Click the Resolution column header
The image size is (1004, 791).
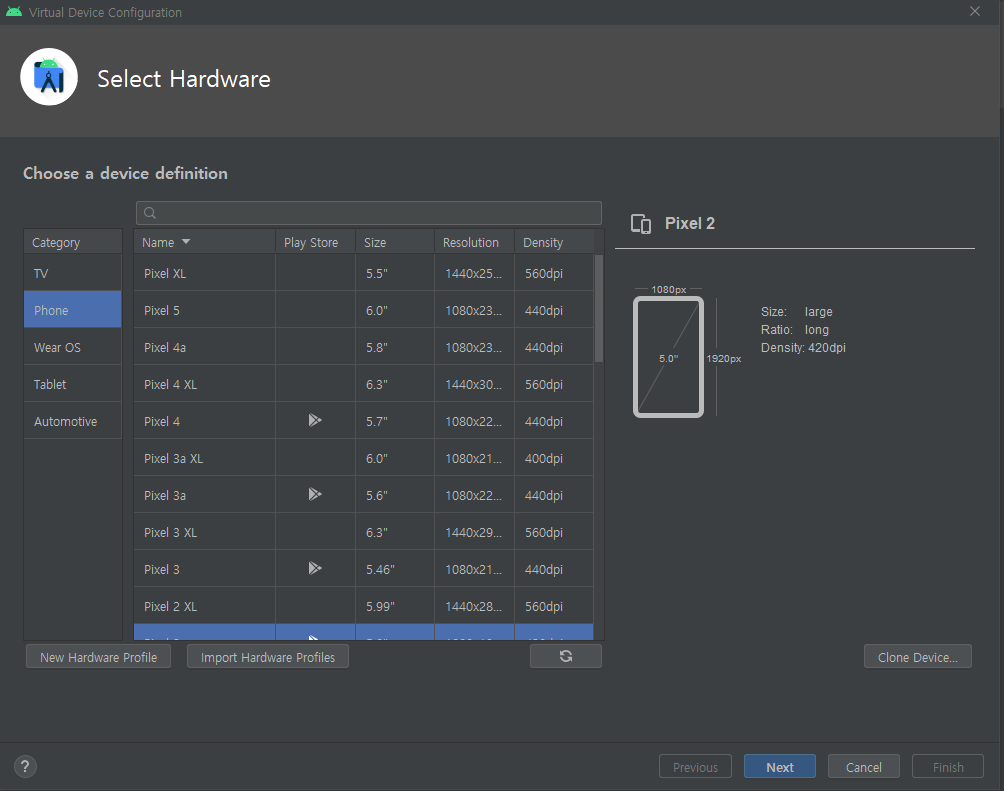click(474, 242)
